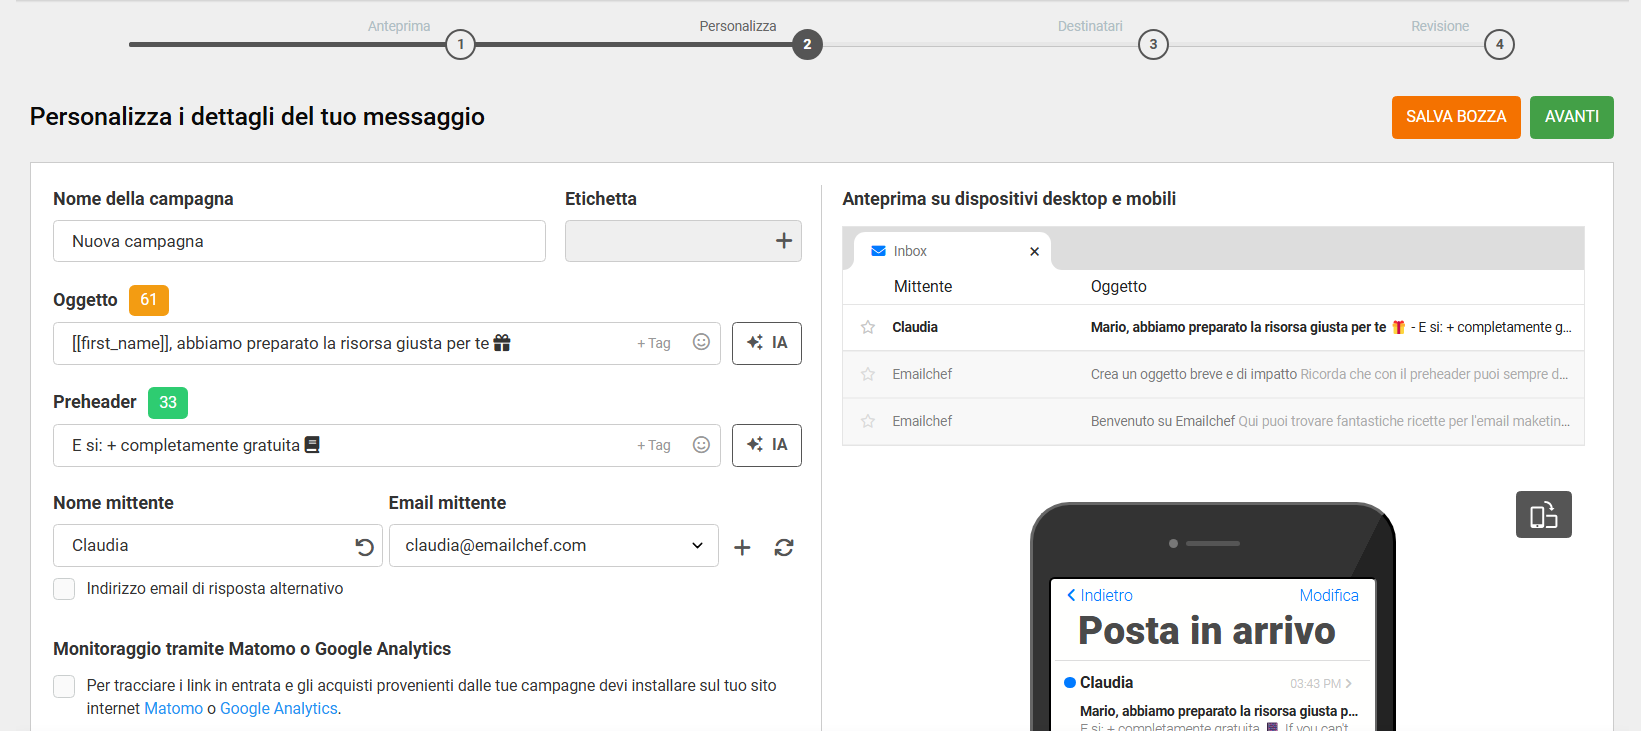Enable Matomo or Google Analytics tracking checkbox

coord(65,686)
